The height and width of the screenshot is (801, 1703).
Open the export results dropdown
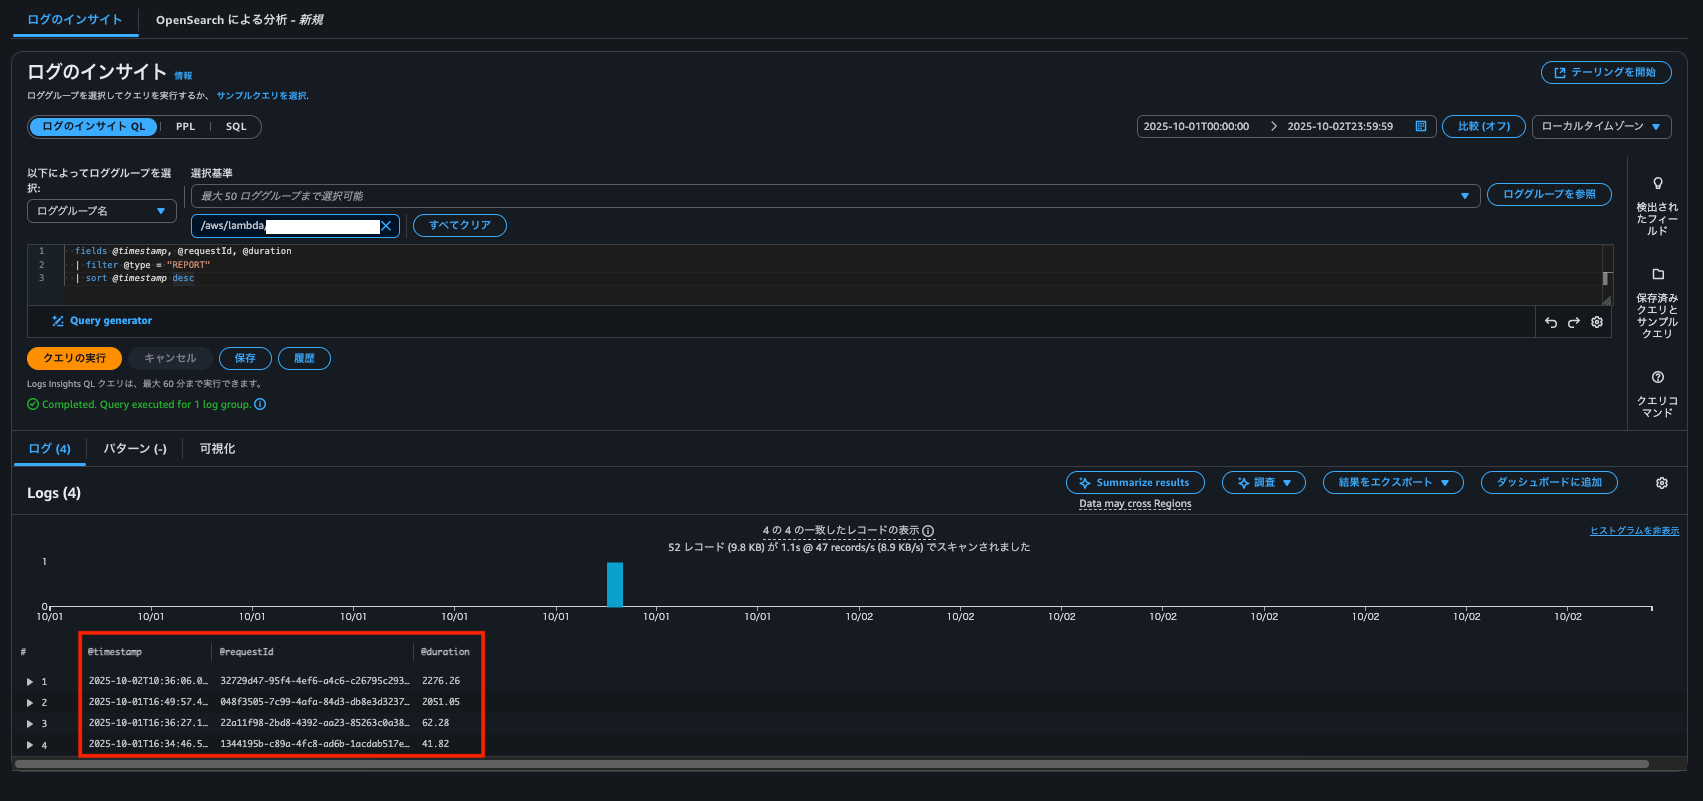(x=1392, y=483)
